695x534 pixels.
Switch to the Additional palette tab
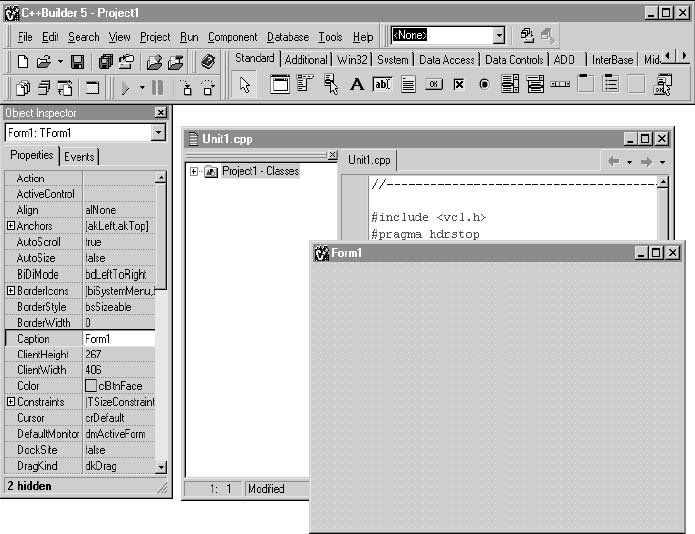tap(306, 60)
